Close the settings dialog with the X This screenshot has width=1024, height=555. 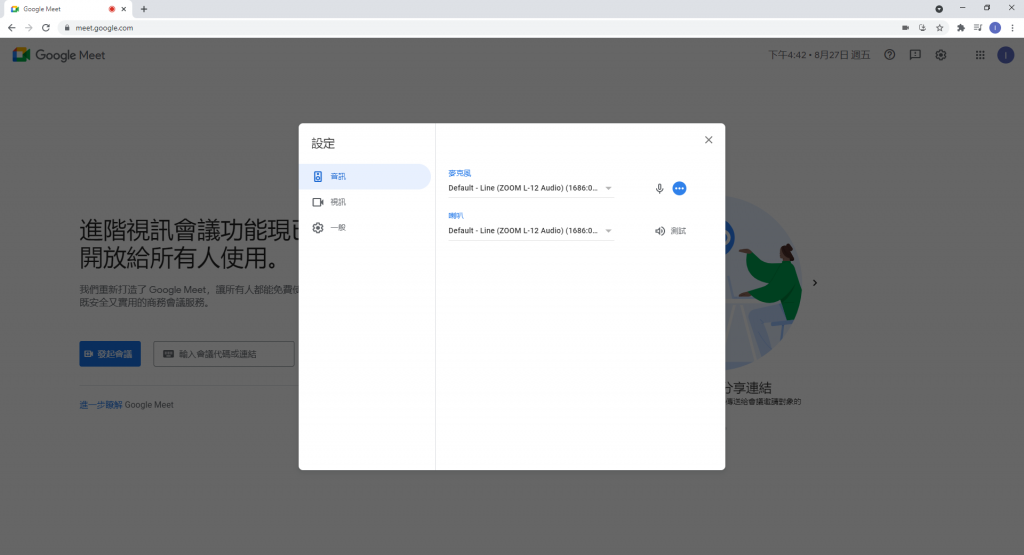pyautogui.click(x=709, y=140)
